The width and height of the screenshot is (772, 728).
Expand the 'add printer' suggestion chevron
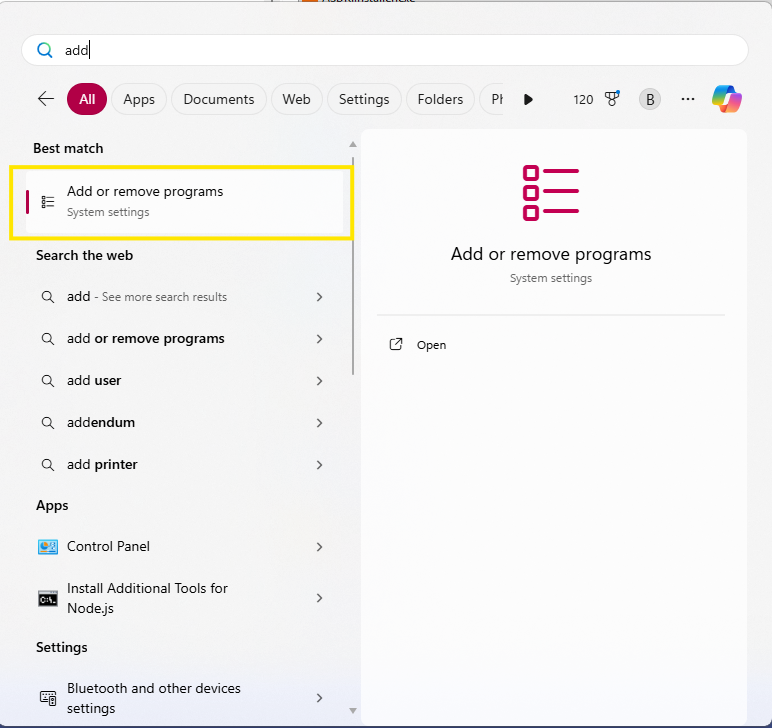[x=319, y=465]
